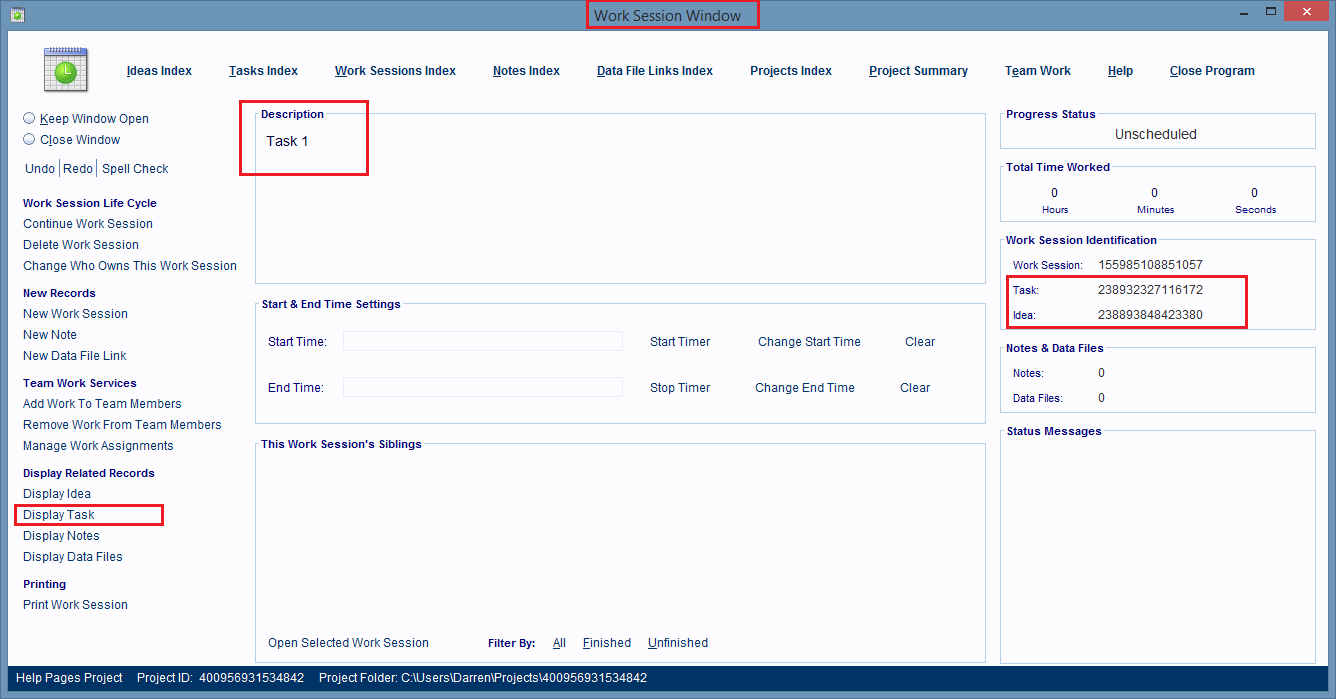The image size is (1336, 699).
Task: Open the Data File Links Index menu
Action: pos(655,71)
